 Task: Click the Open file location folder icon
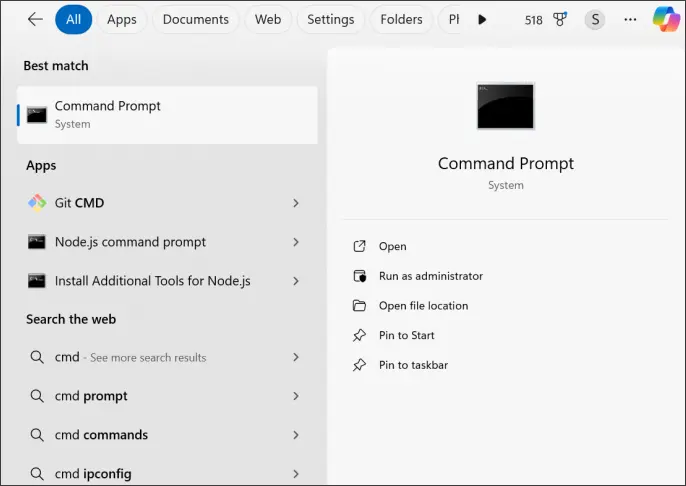pyautogui.click(x=359, y=306)
